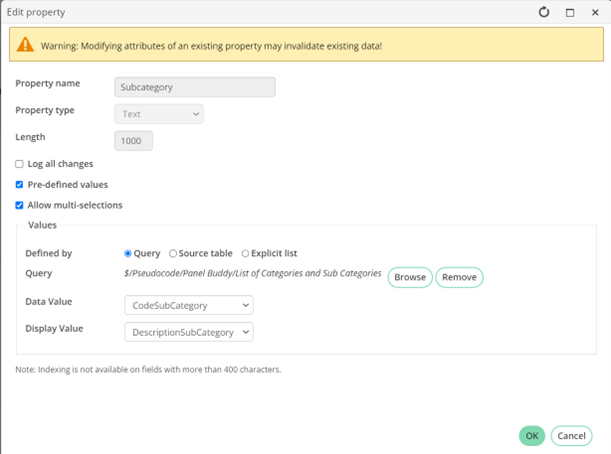Click the Browse button for the query

point(410,277)
